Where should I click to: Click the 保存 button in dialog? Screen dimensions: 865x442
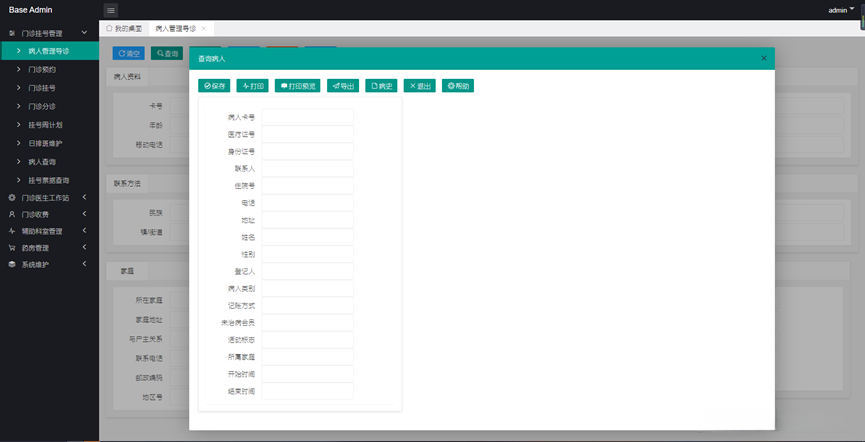(214, 86)
